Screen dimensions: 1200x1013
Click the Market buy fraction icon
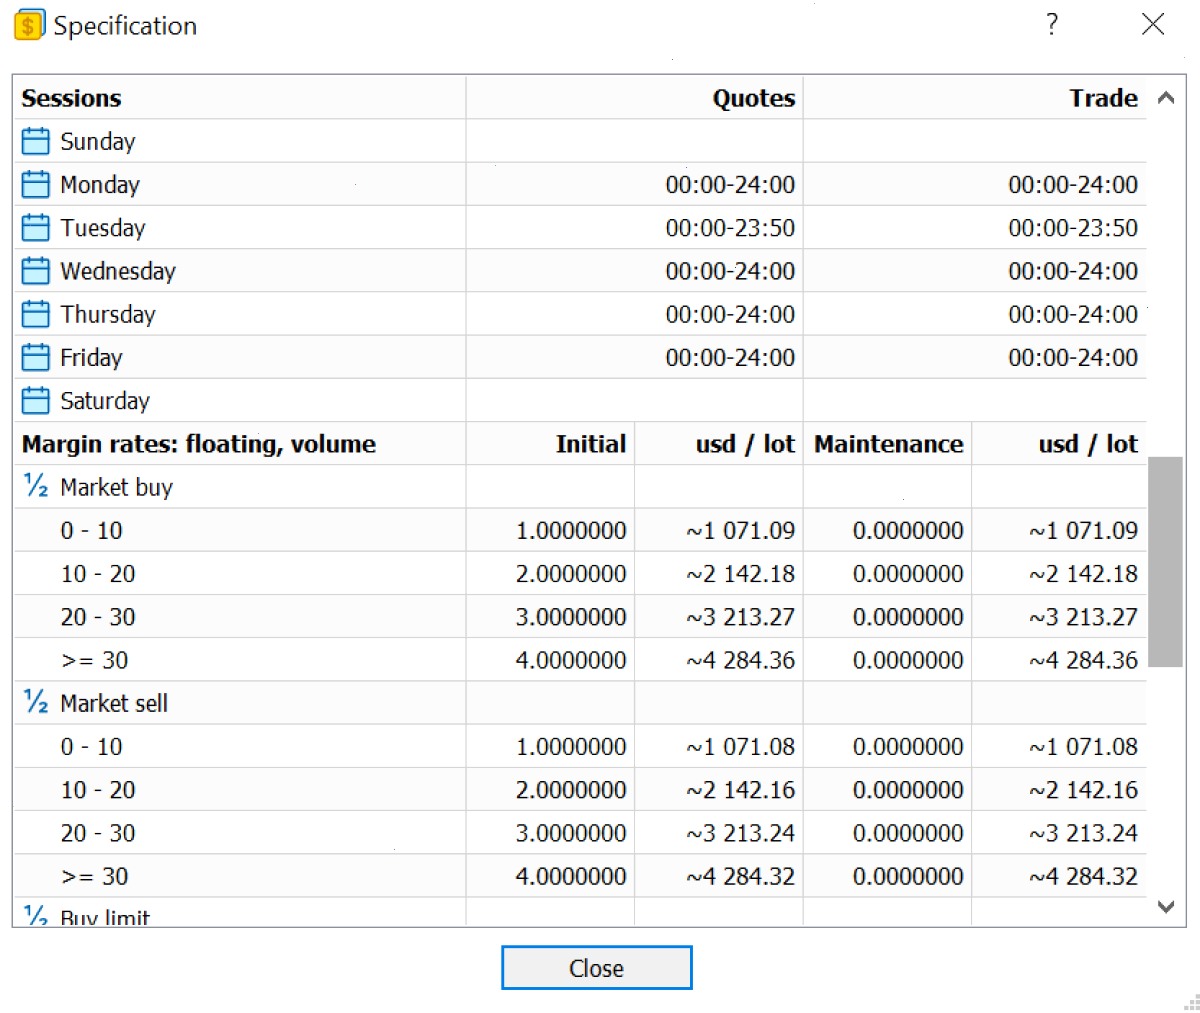click(x=35, y=486)
